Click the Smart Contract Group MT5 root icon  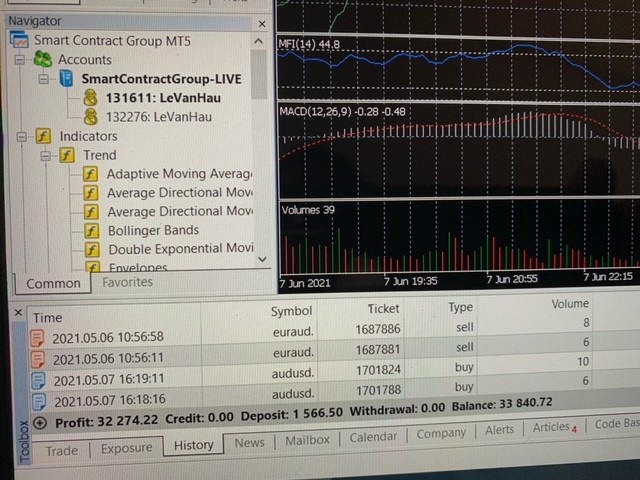19,40
